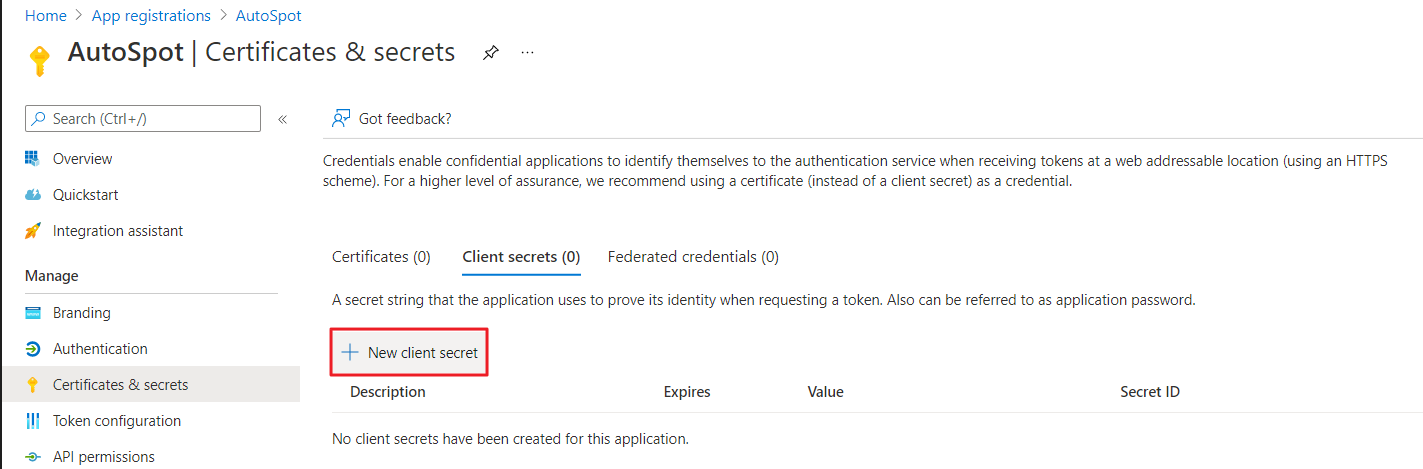Click the API permissions icon
Viewport: 1423px width, 469px height.
tap(33, 457)
